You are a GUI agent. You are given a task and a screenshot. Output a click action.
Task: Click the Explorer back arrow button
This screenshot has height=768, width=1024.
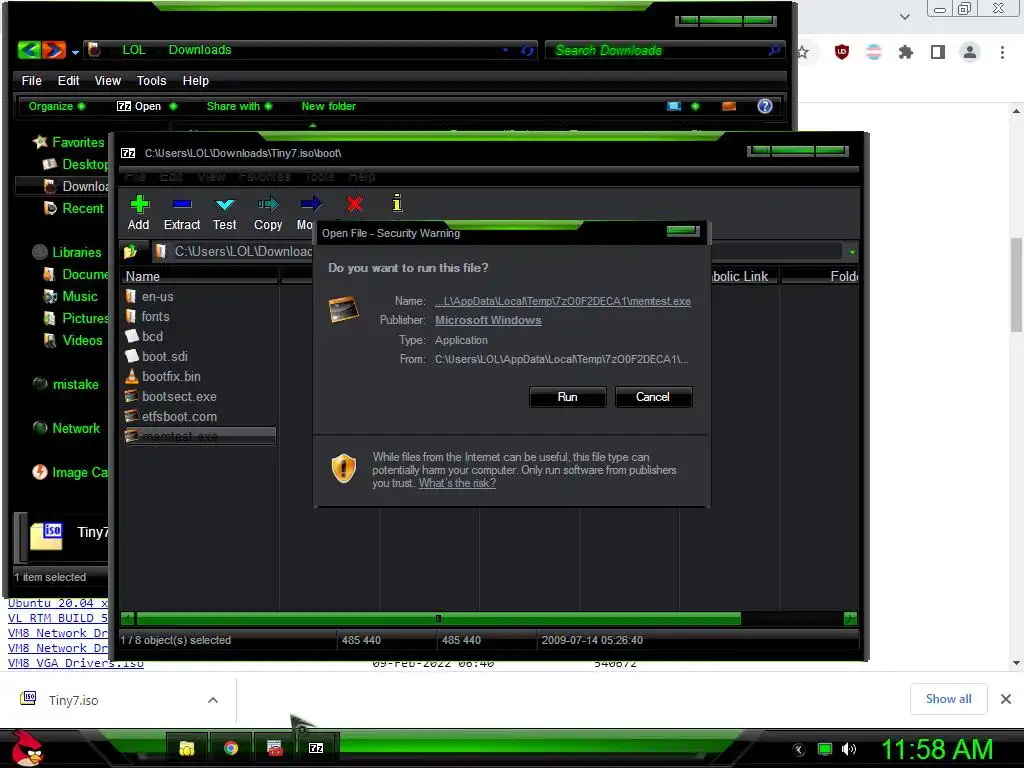[29, 50]
